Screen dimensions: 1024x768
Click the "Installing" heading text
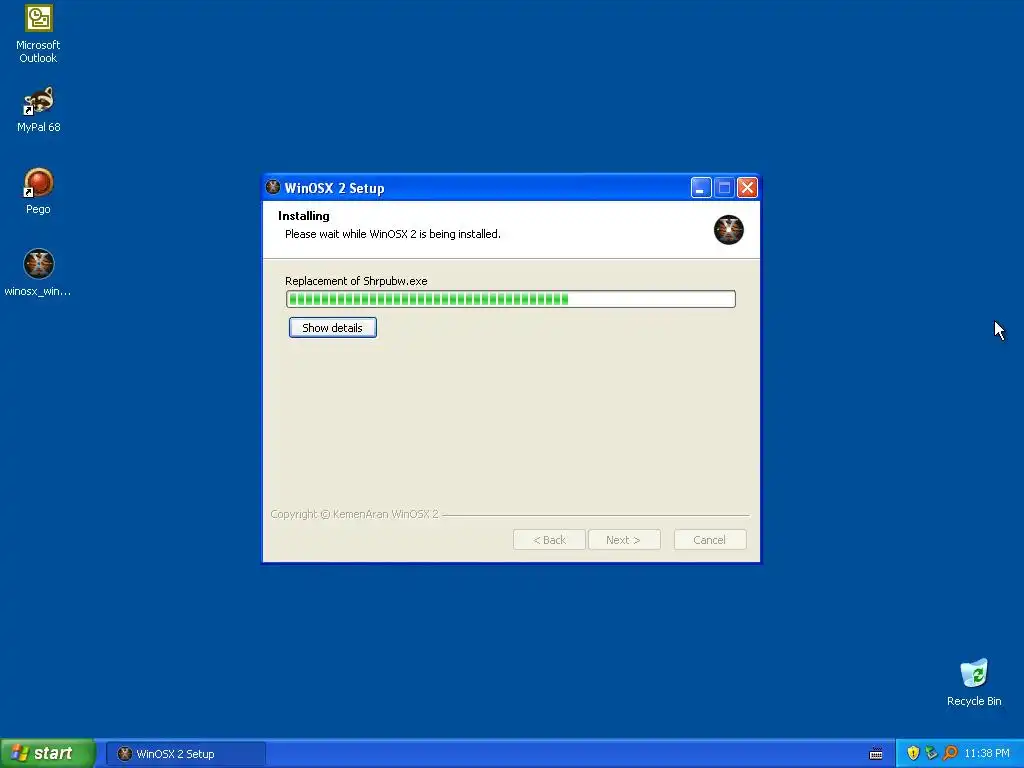304,216
